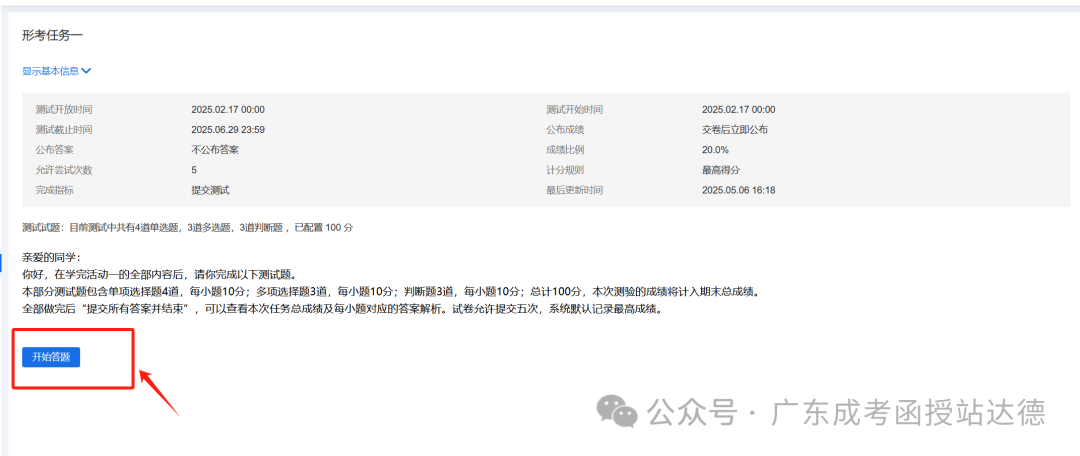This screenshot has width=1080, height=456.
Task: Click the WeChat logo in the watermark
Action: click(x=617, y=412)
